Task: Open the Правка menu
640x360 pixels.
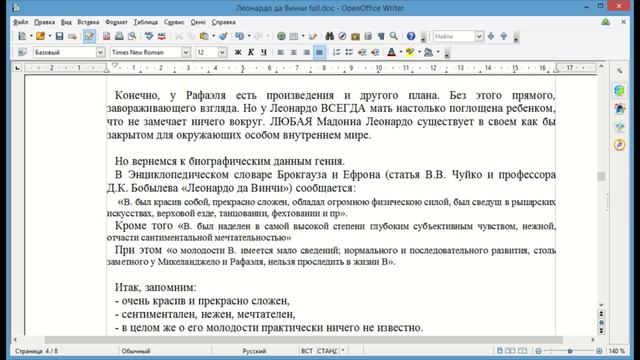Action: (x=44, y=22)
